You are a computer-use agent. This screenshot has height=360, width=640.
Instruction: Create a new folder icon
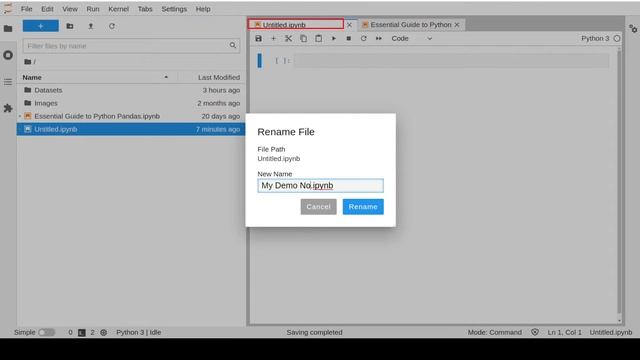pos(70,26)
